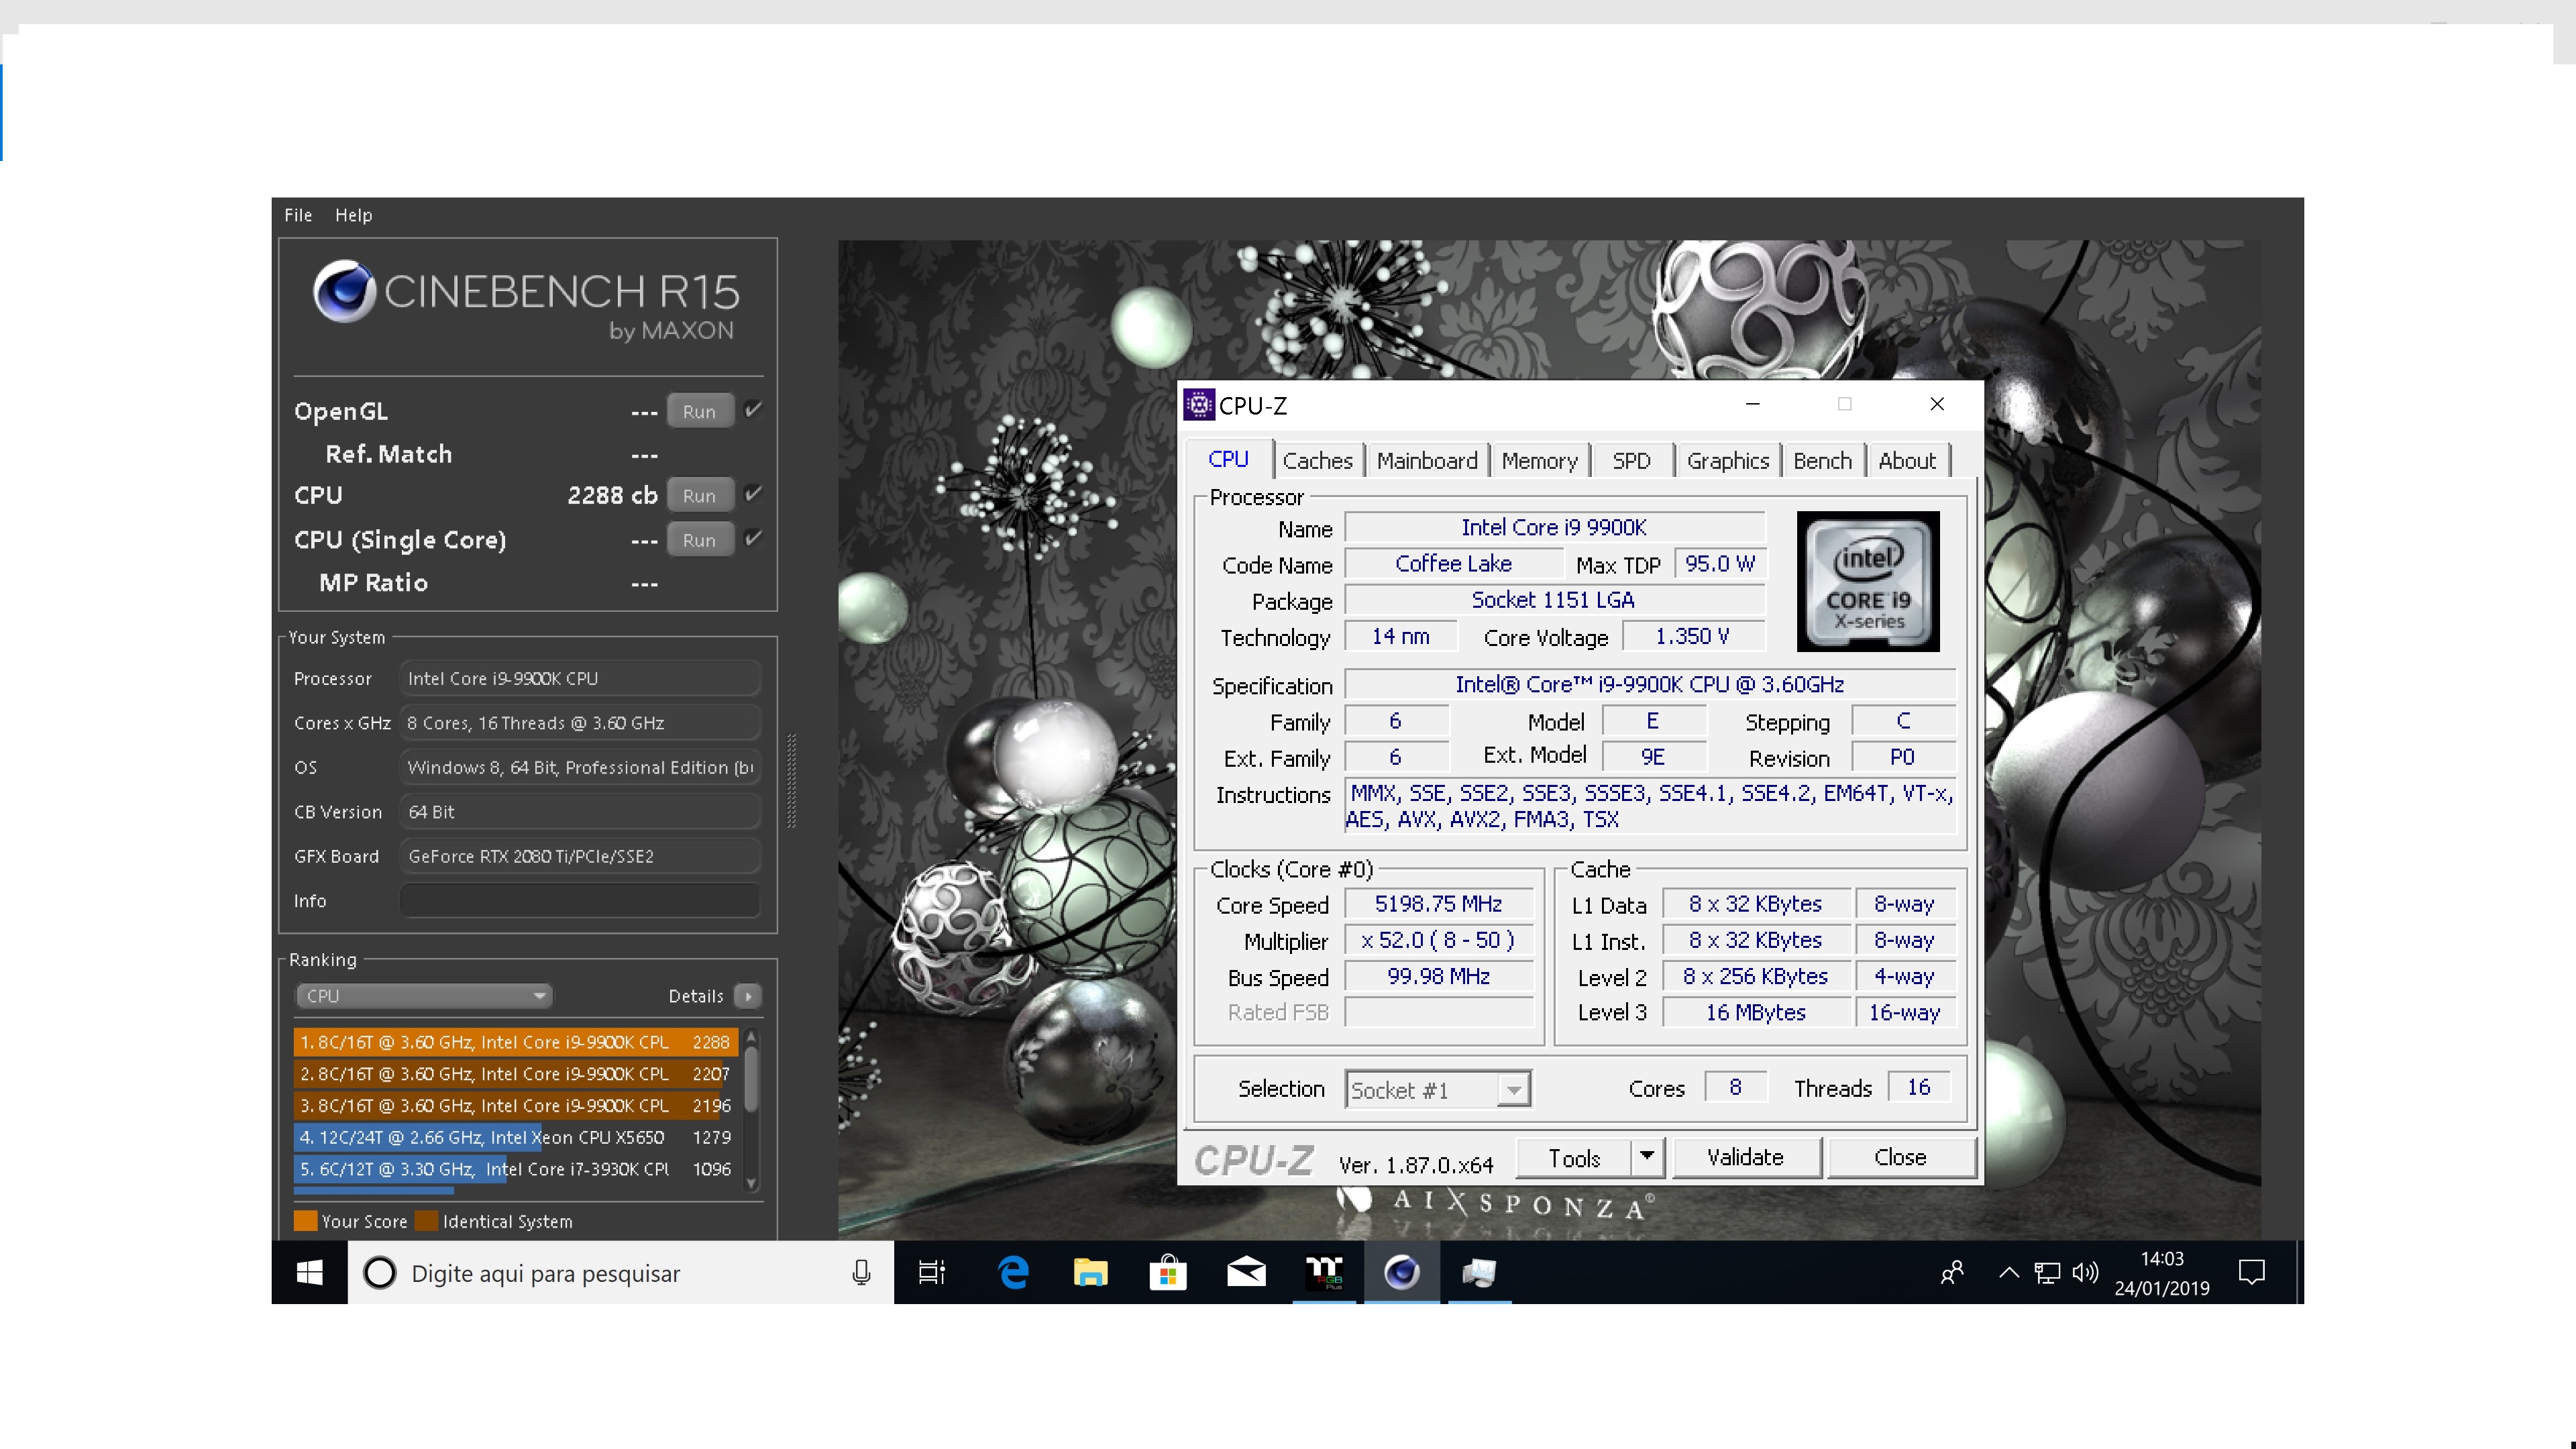Click the clock showing 14:03

(2161, 1259)
